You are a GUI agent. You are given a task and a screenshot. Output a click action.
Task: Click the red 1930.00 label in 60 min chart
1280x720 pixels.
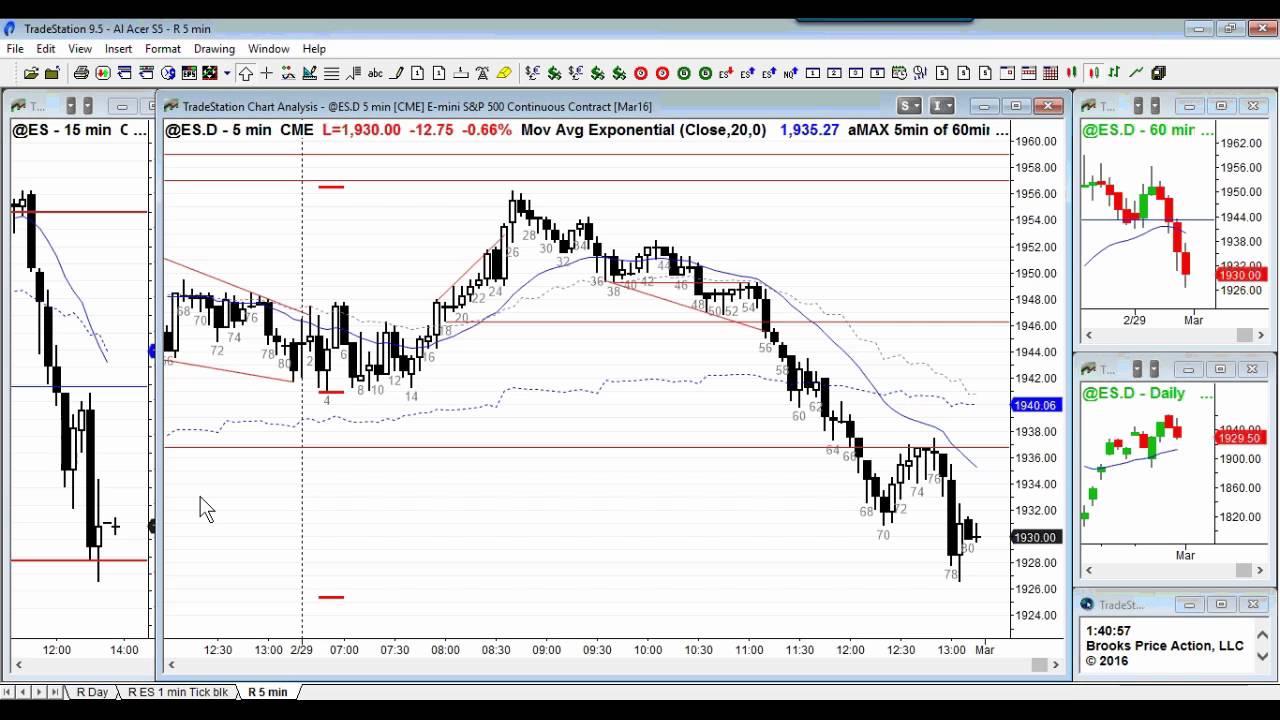pyautogui.click(x=1240, y=275)
